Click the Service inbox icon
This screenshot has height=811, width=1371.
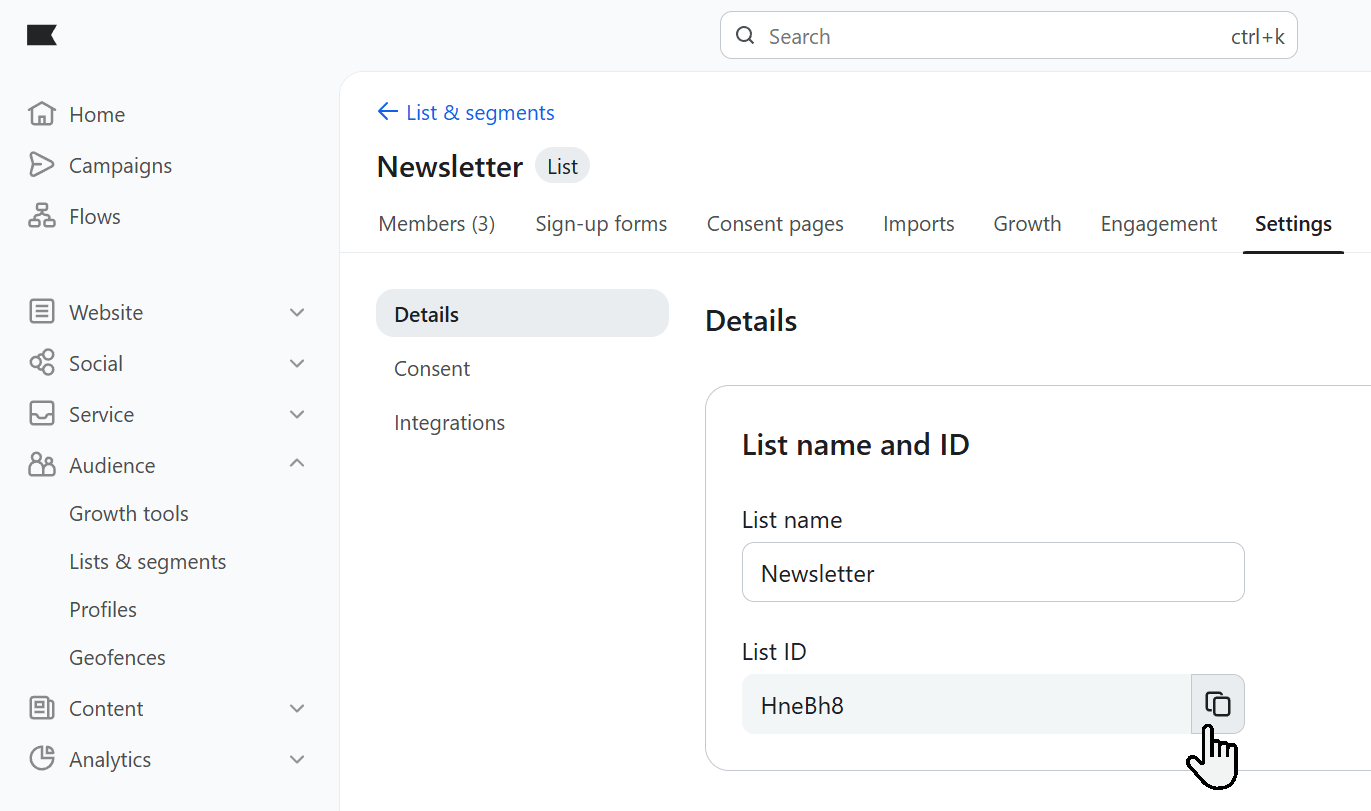pos(41,414)
